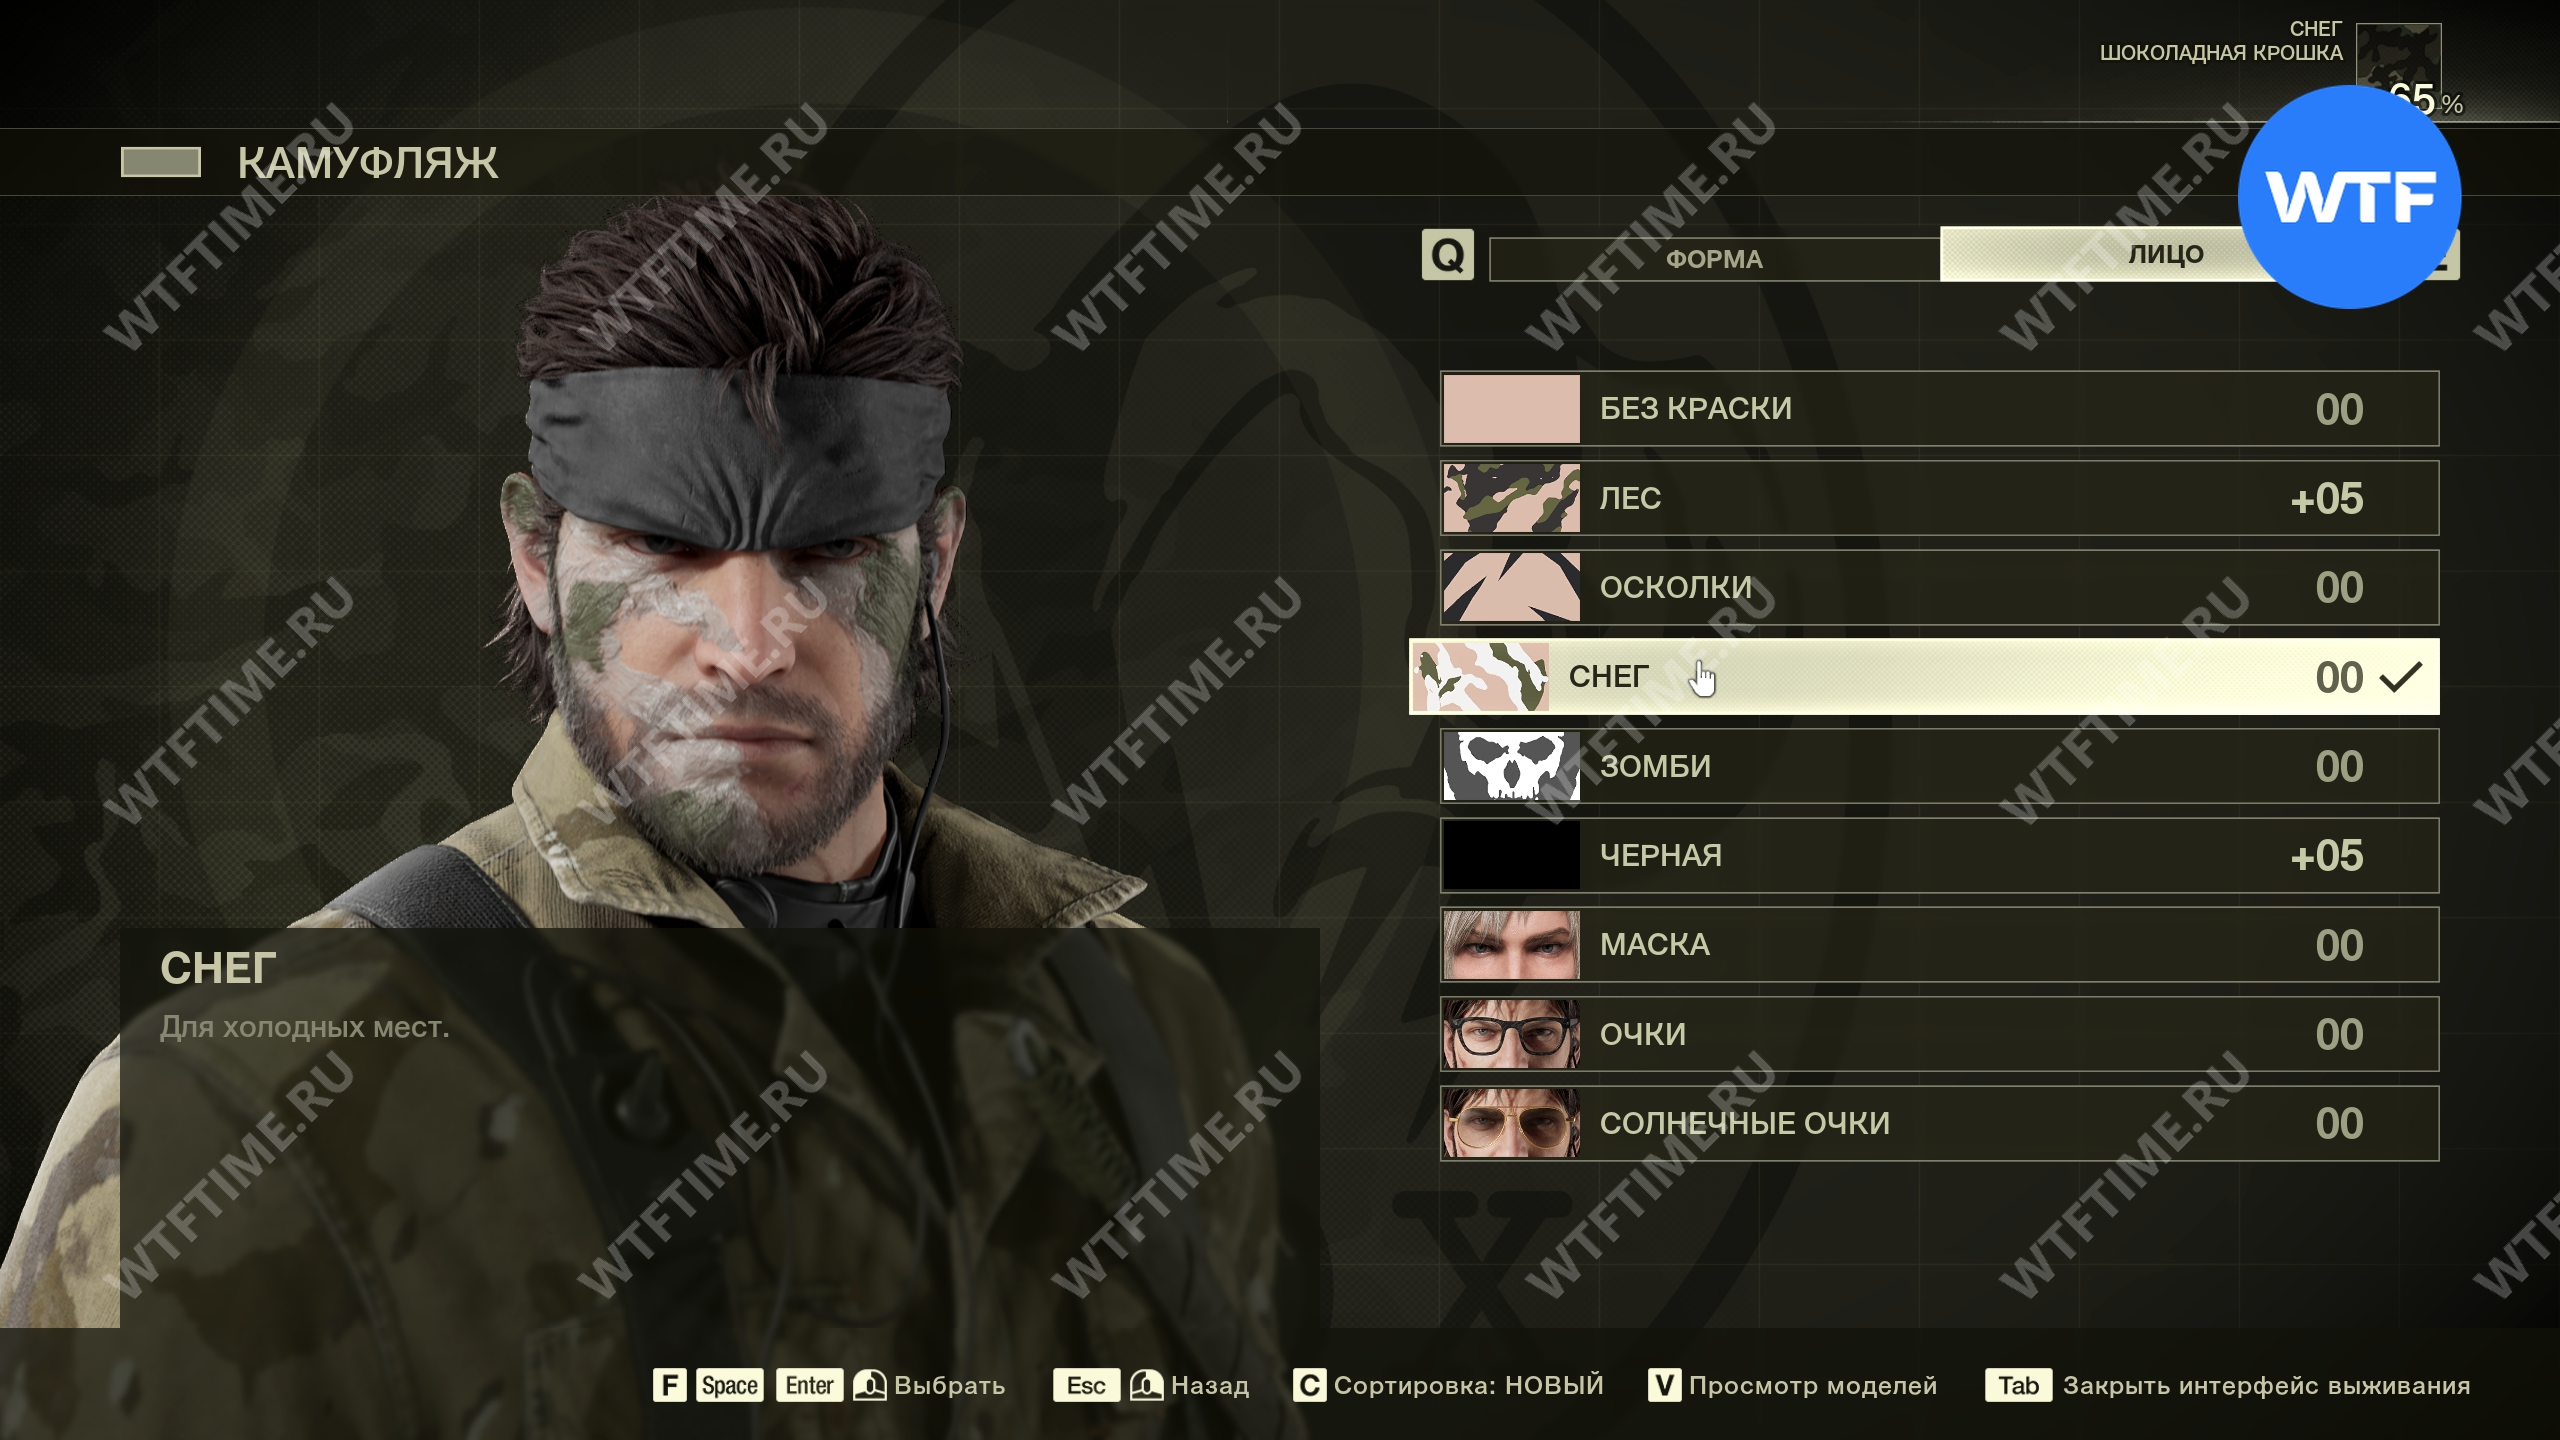
Task: Click the Q key tab switch icon
Action: (1448, 255)
